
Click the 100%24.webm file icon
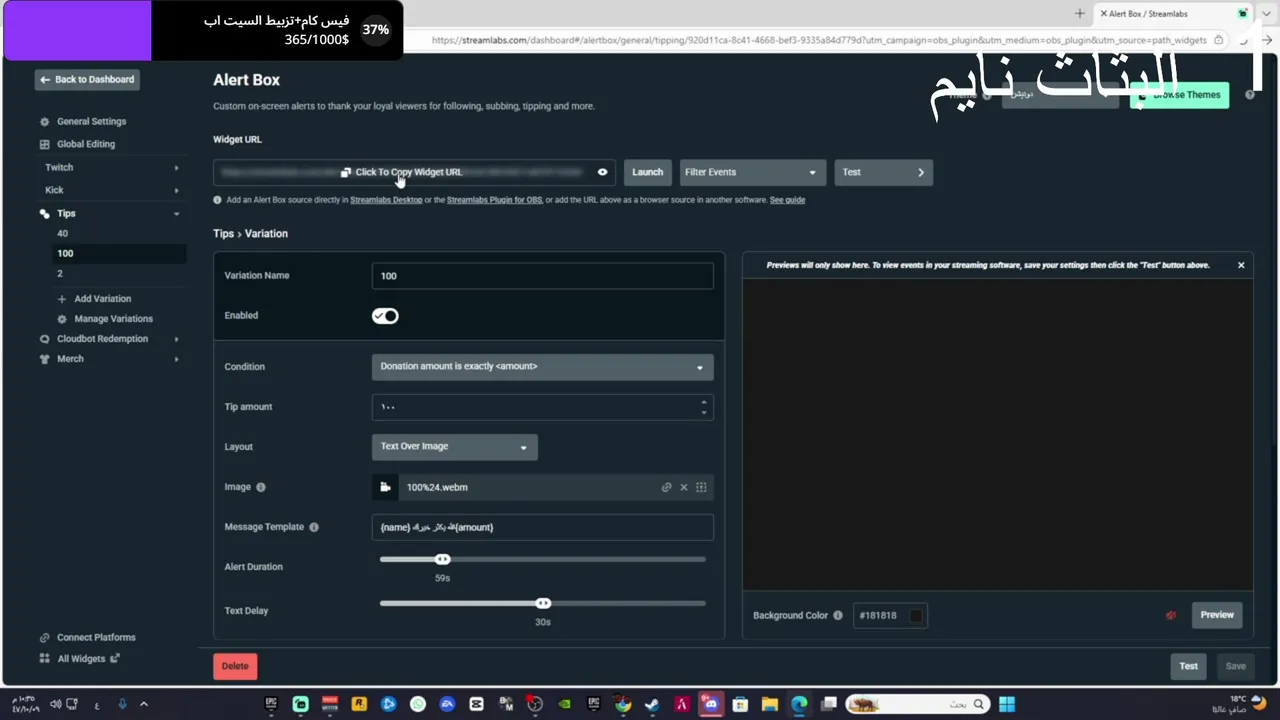385,487
